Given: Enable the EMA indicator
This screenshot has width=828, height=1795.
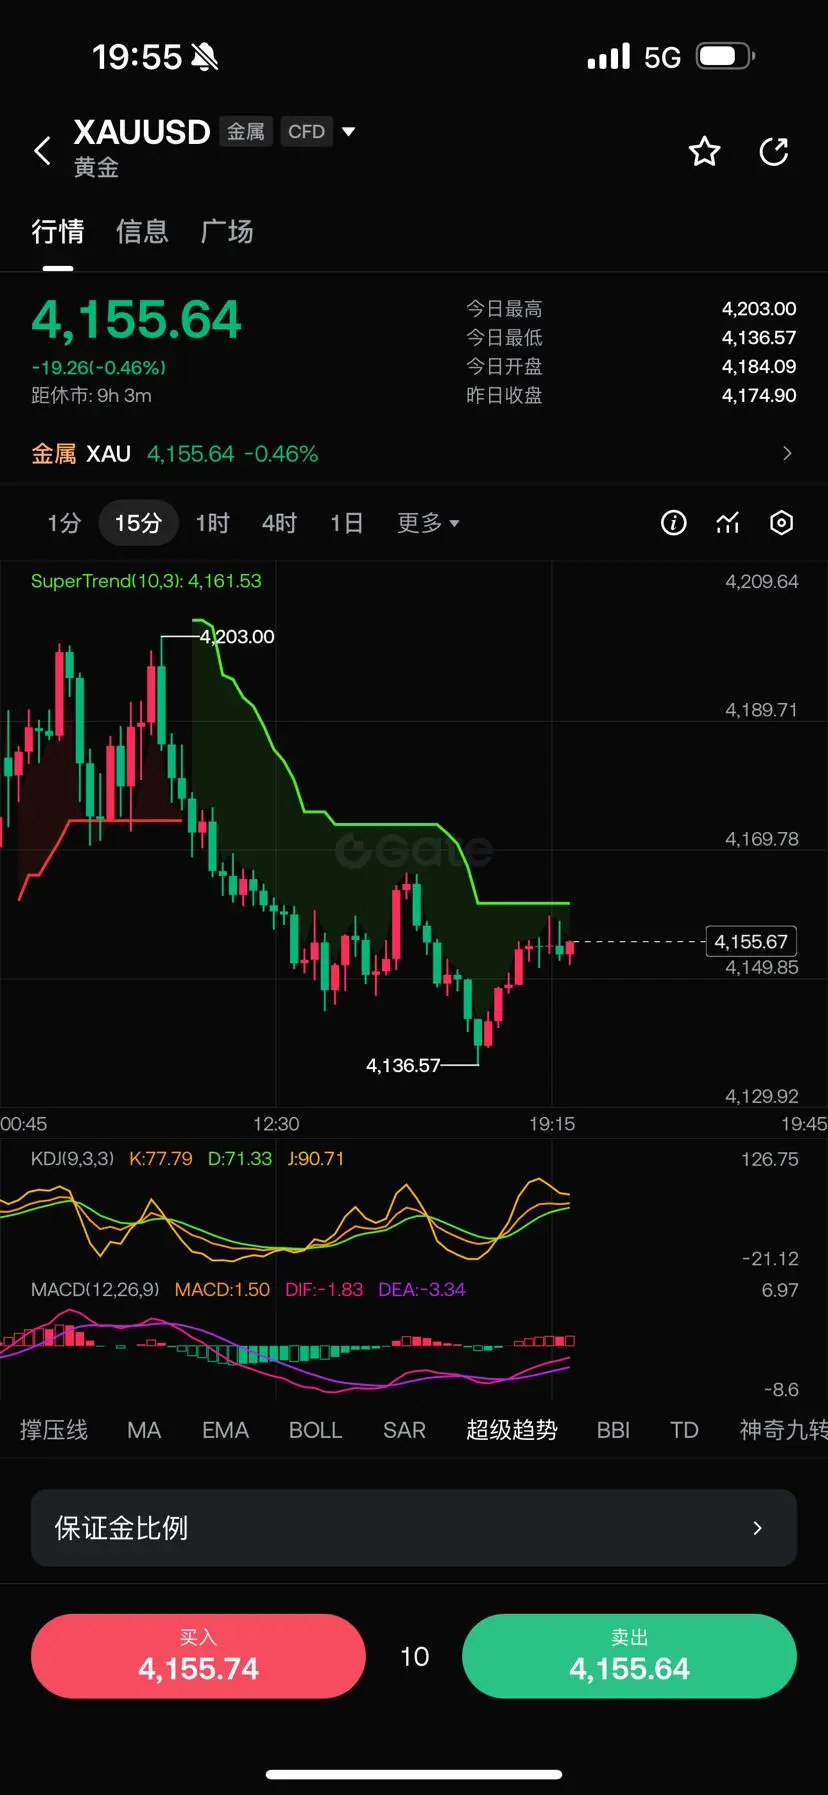Looking at the screenshot, I should [x=225, y=1430].
